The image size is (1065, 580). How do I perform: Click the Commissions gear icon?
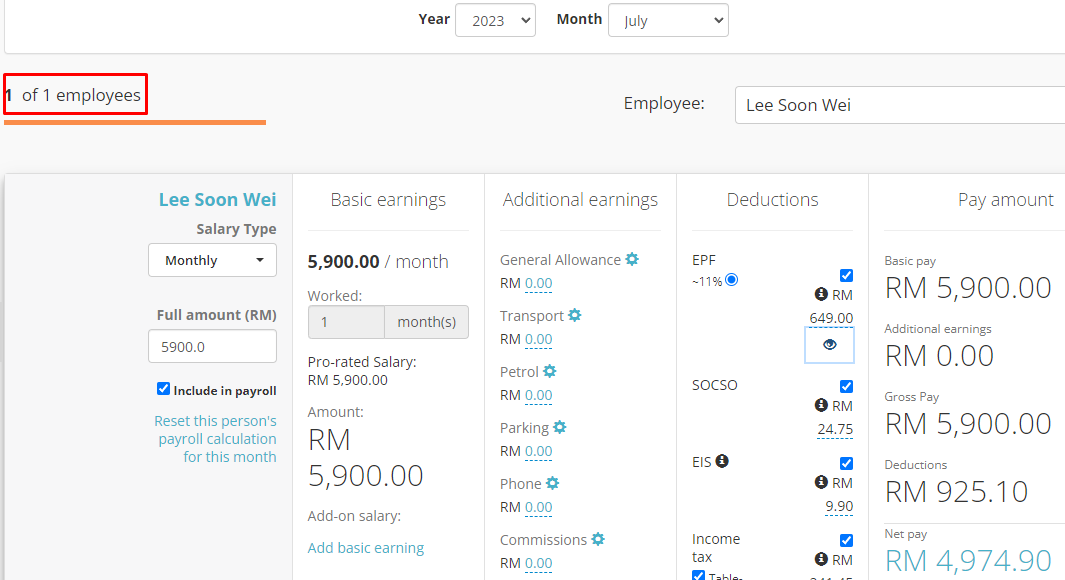click(x=598, y=539)
